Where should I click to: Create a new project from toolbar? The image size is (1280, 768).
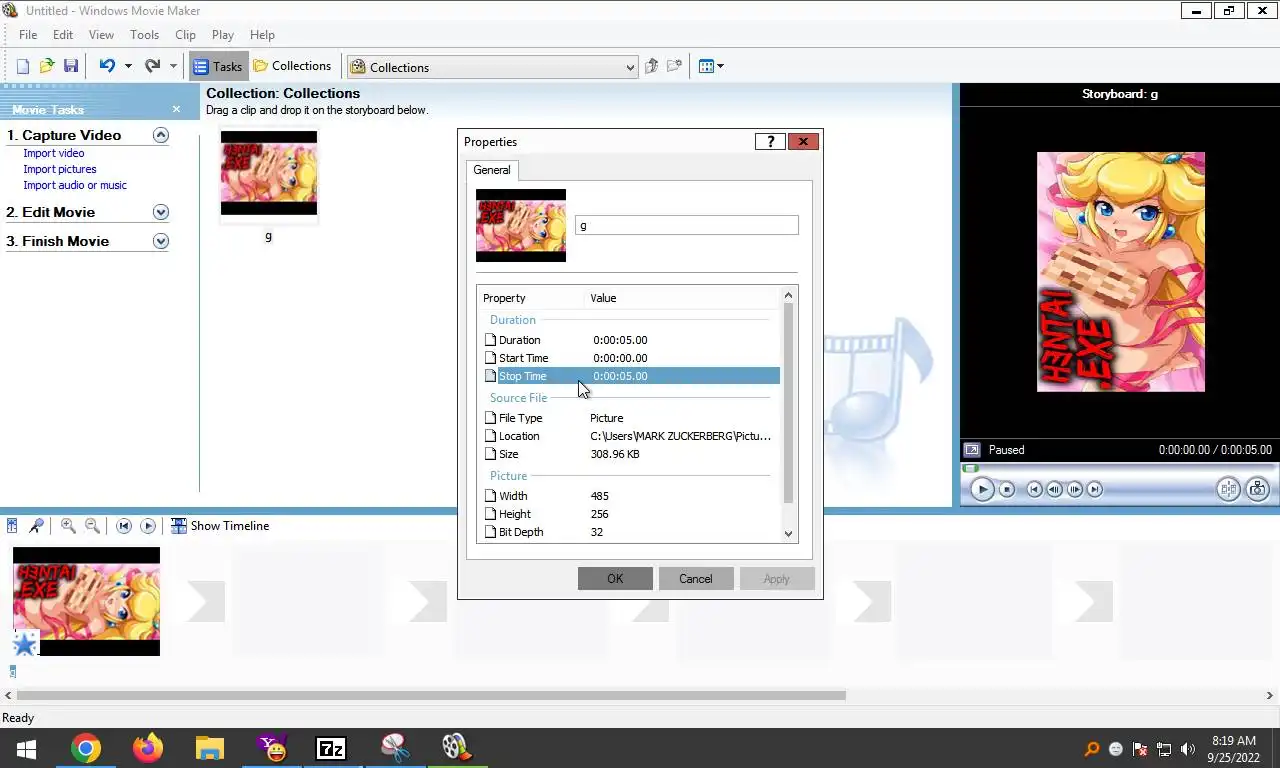tap(23, 66)
